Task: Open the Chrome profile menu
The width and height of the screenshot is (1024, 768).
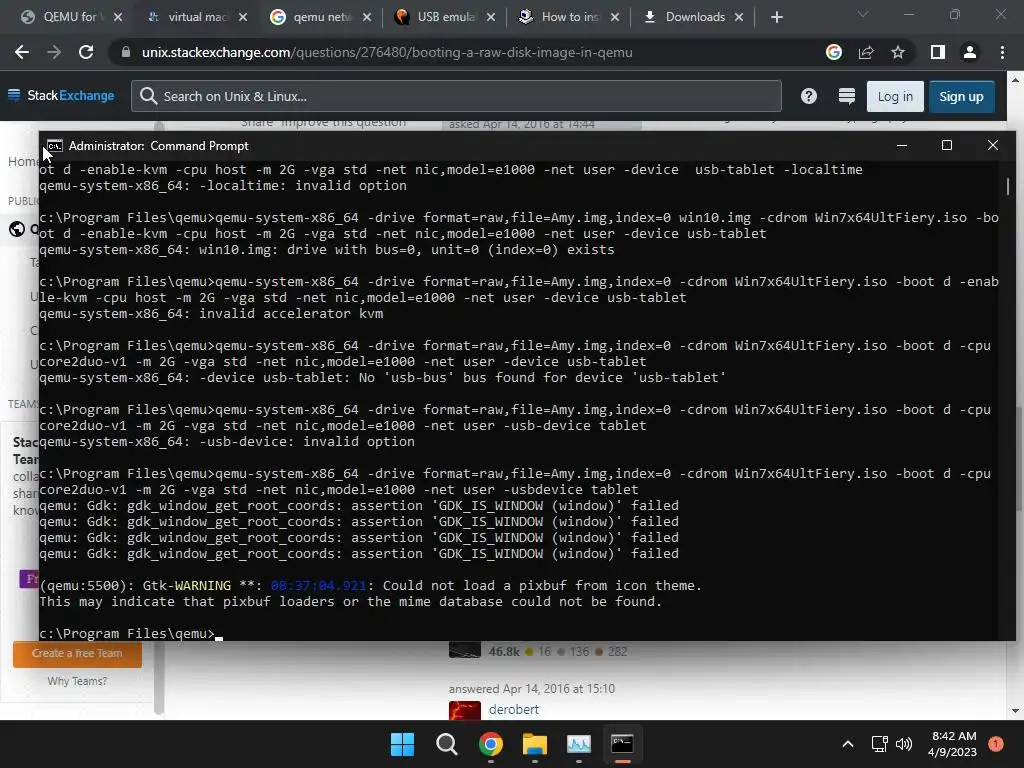Action: point(970,52)
